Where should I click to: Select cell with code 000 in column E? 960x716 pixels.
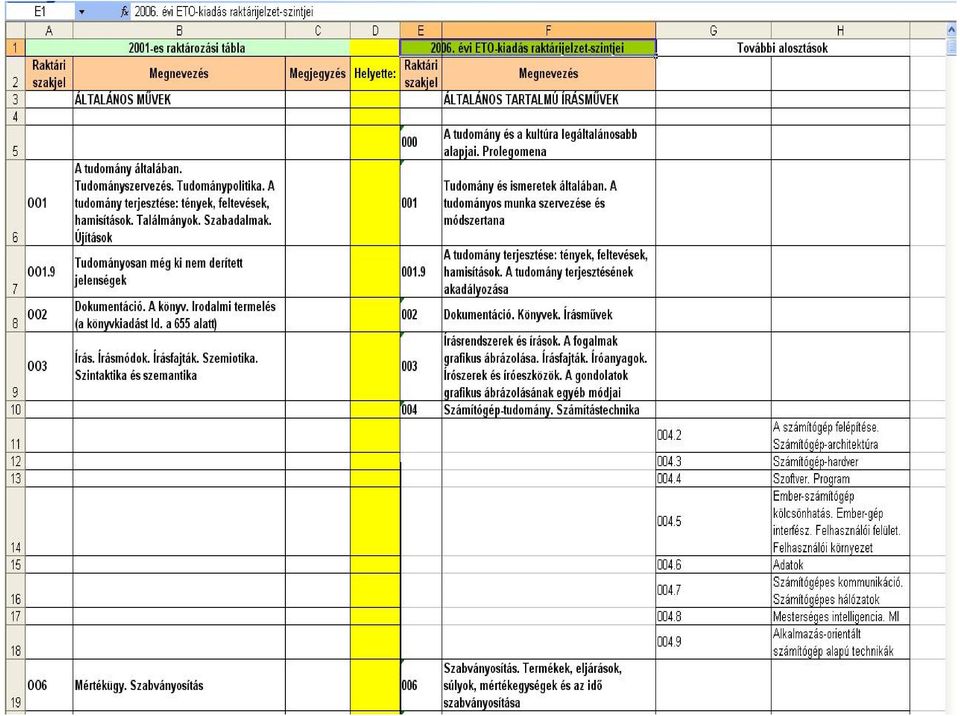(x=421, y=143)
